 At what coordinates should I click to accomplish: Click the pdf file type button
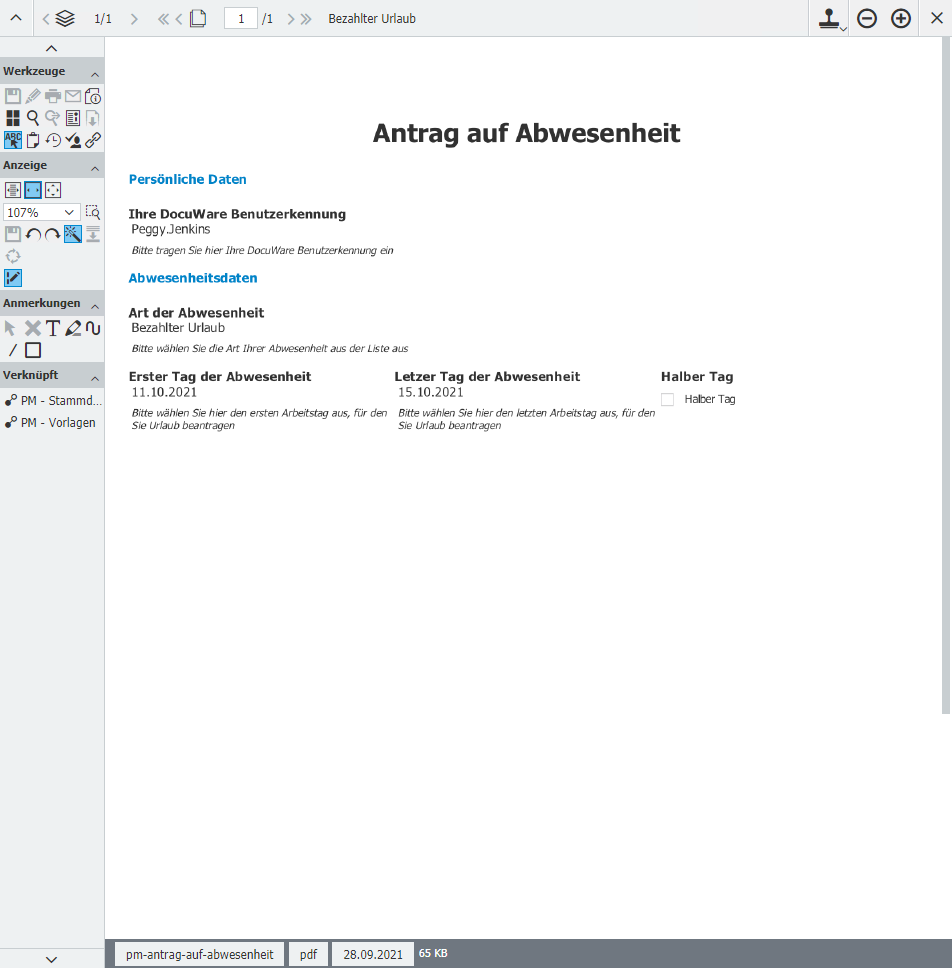[308, 954]
